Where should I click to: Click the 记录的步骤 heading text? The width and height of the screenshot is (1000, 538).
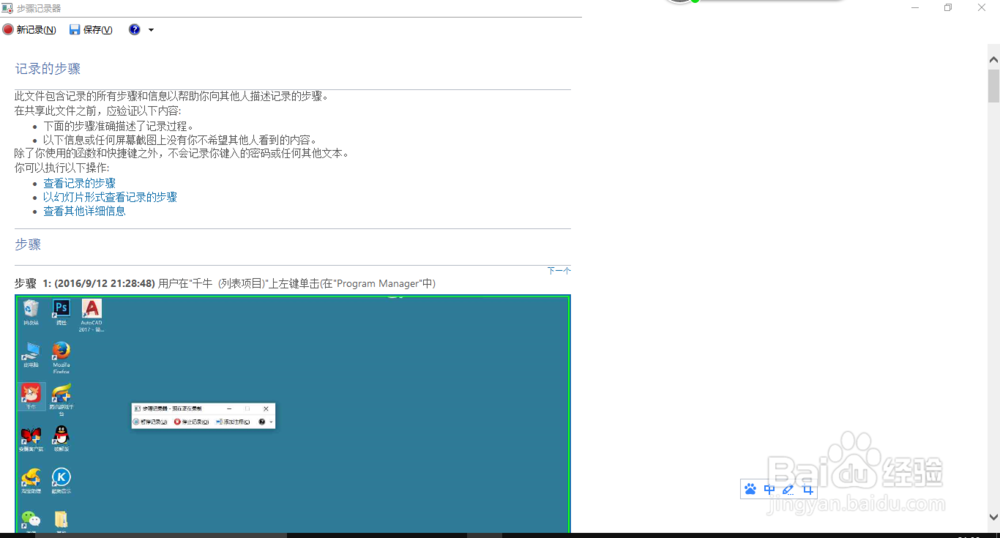[x=48, y=69]
